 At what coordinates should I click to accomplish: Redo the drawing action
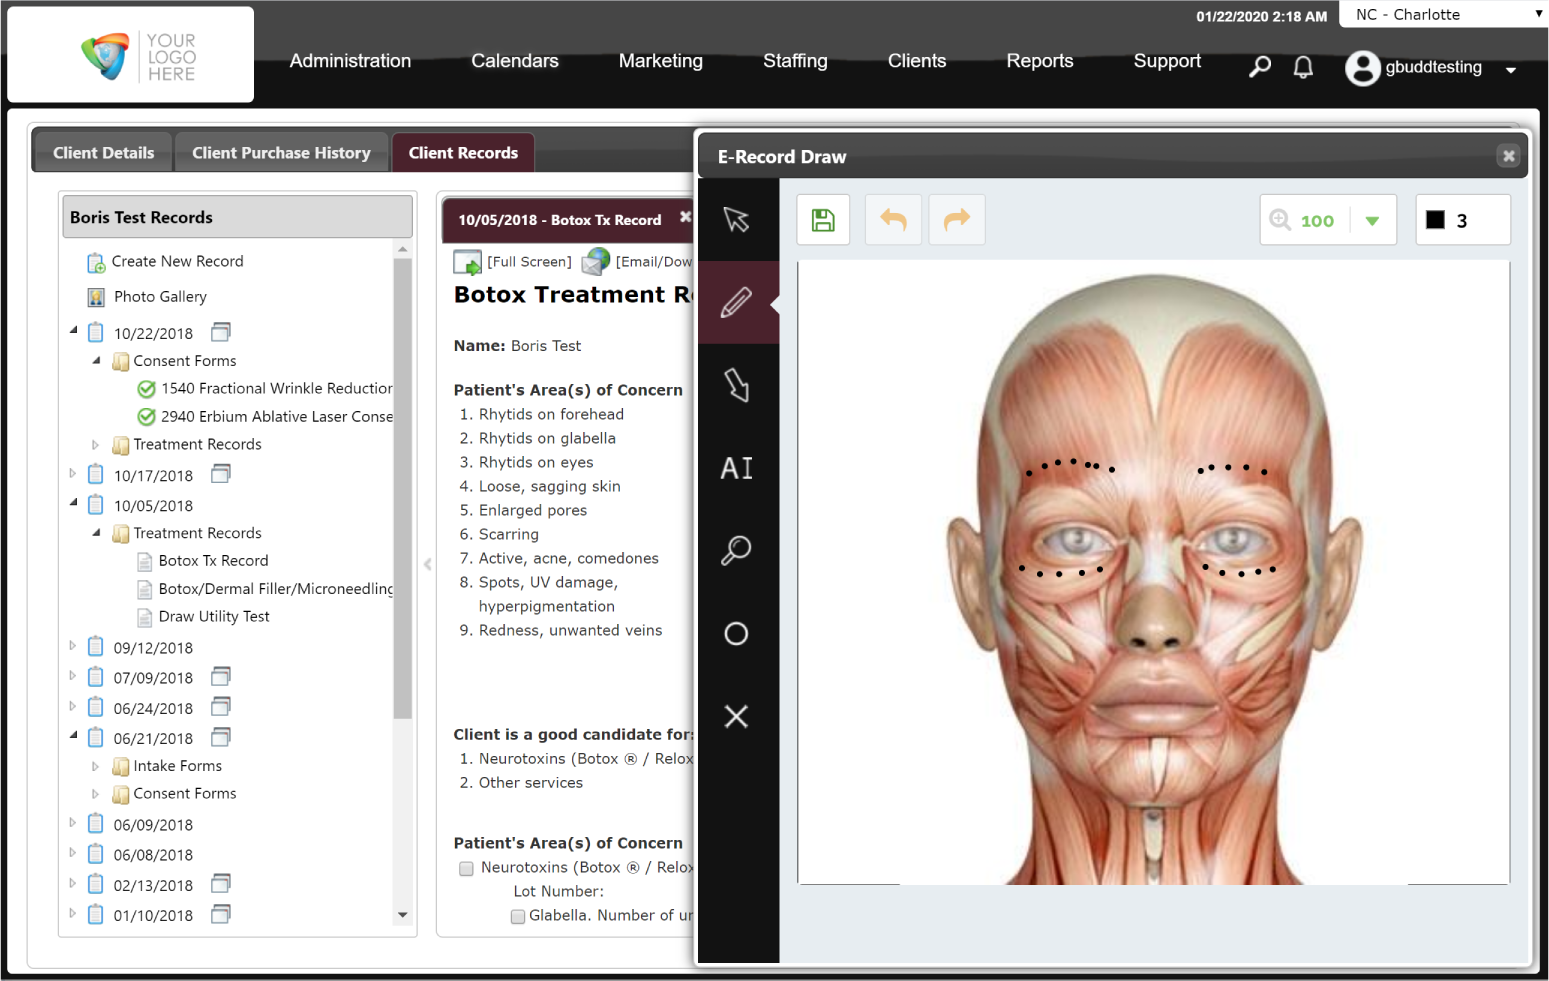957,220
